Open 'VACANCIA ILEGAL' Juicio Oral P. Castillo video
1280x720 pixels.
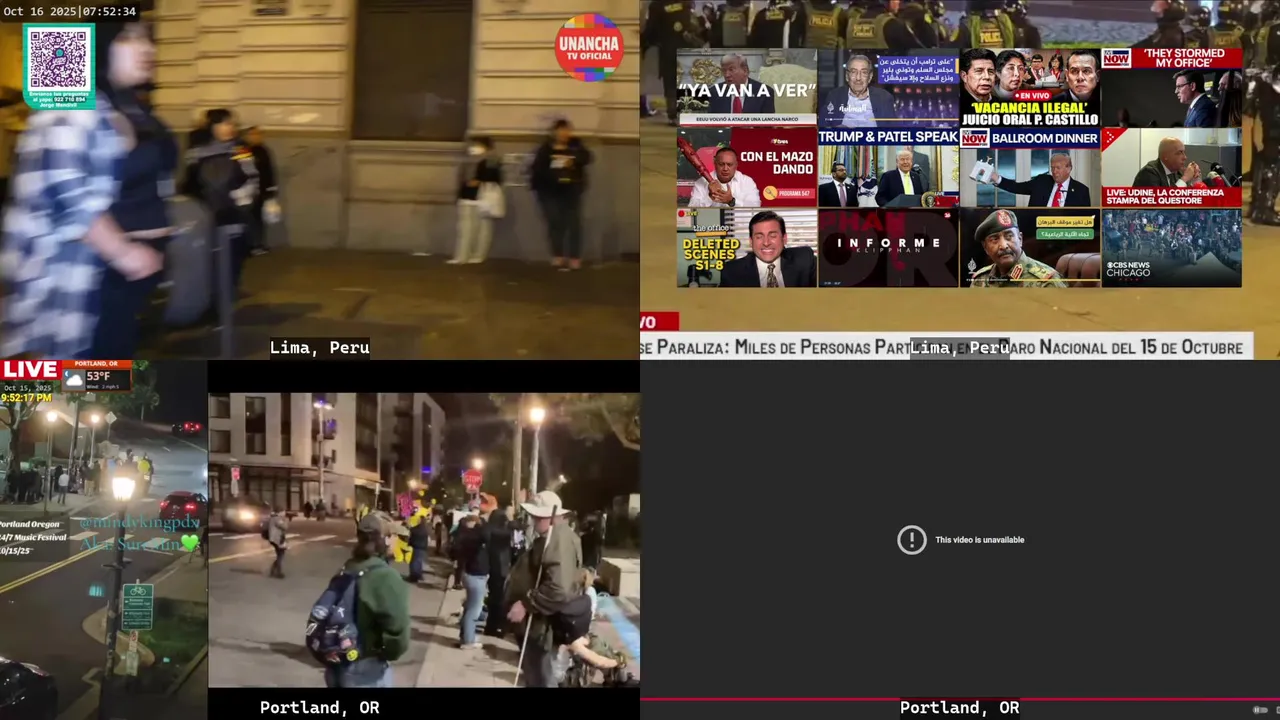1030,87
